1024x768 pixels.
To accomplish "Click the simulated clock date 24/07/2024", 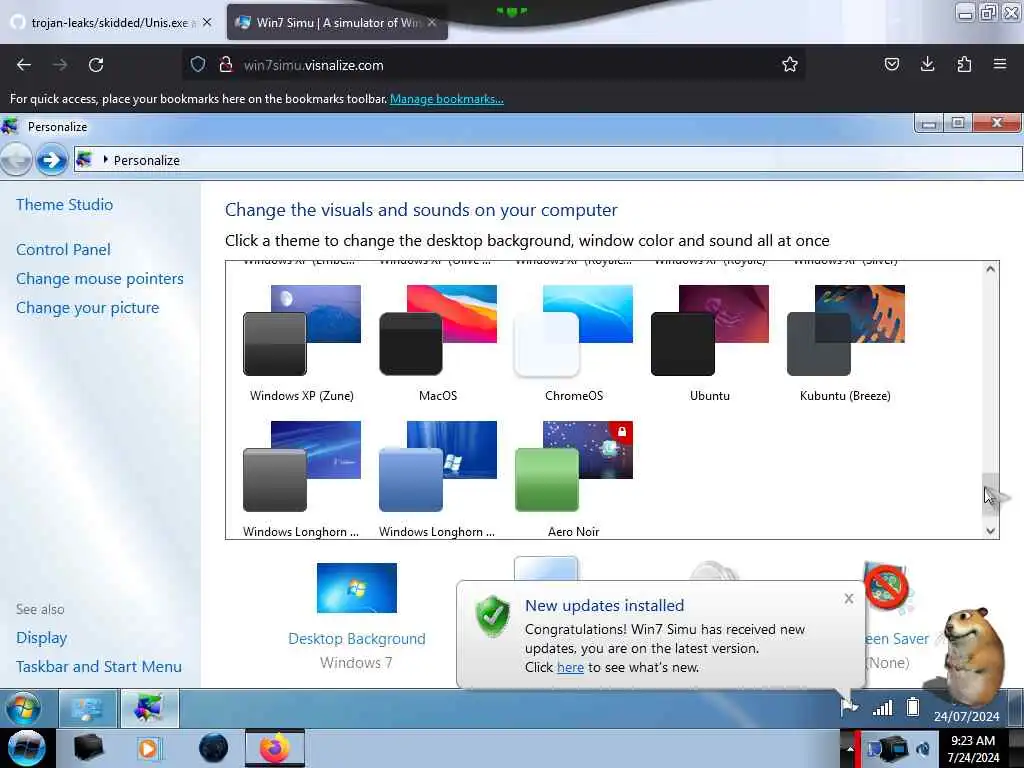I will point(967,716).
